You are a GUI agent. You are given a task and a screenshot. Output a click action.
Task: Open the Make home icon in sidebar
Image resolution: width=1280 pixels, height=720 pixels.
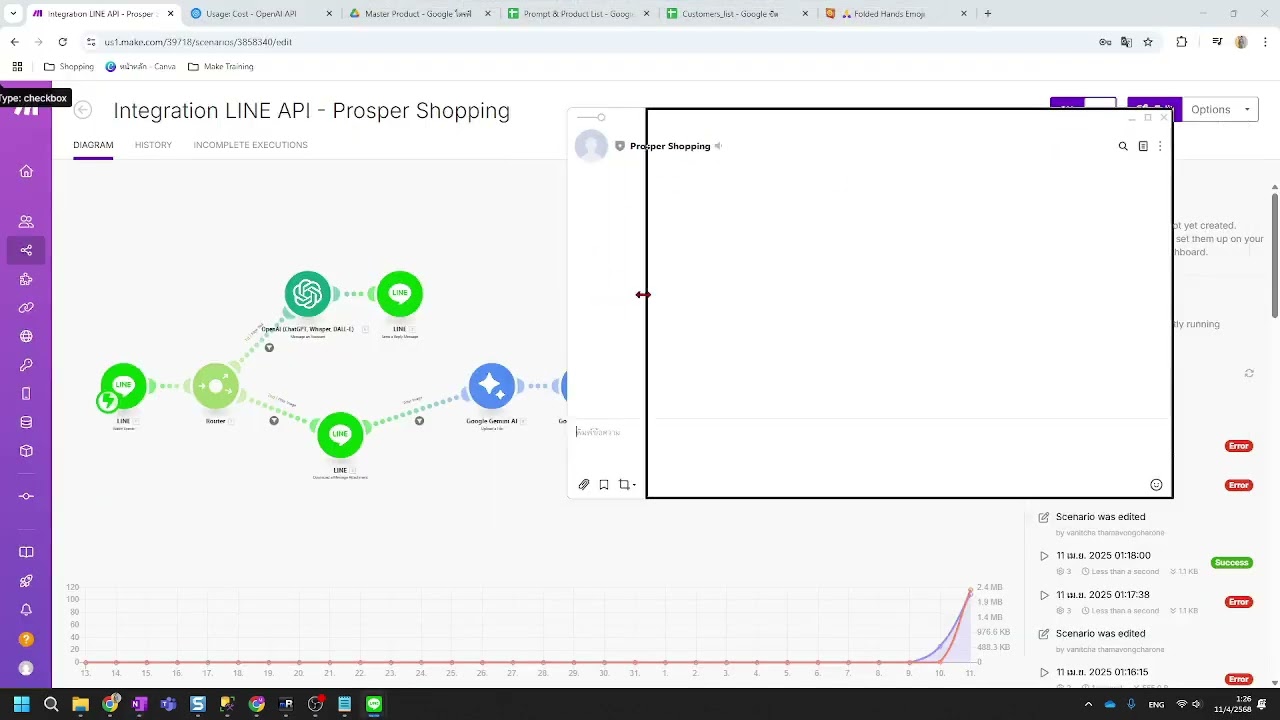click(x=26, y=171)
